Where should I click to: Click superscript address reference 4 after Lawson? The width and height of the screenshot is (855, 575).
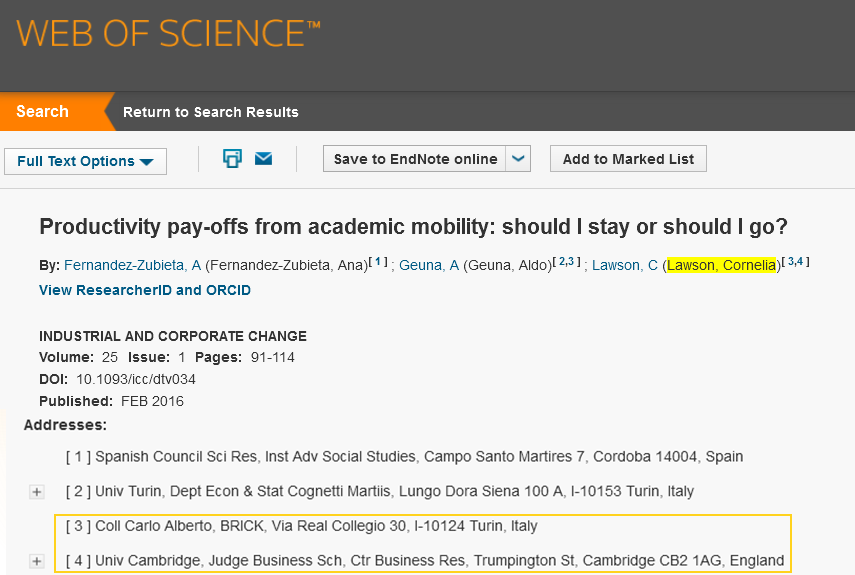pyautogui.click(x=800, y=262)
